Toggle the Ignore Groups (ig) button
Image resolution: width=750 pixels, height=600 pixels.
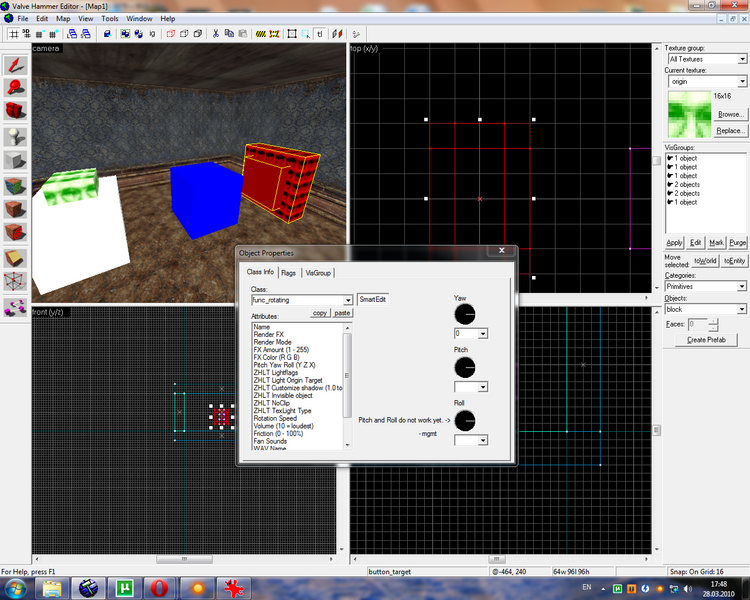pyautogui.click(x=152, y=34)
